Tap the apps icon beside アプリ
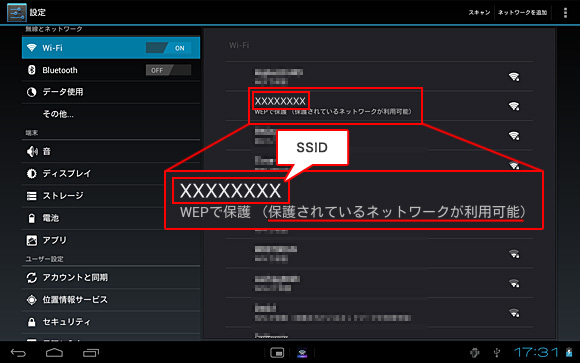 click(32, 240)
